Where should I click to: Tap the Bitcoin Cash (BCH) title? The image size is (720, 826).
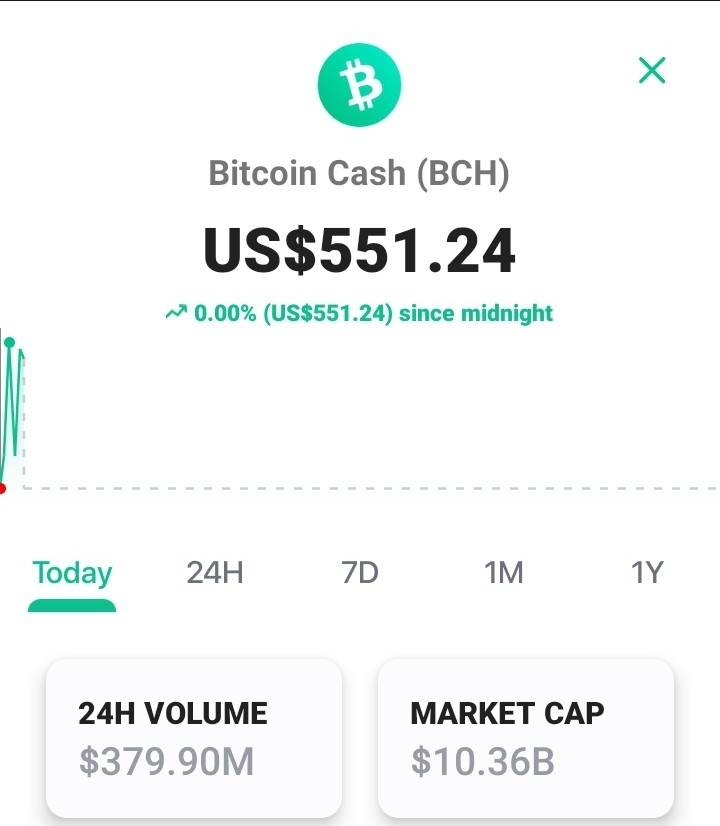pyautogui.click(x=359, y=173)
